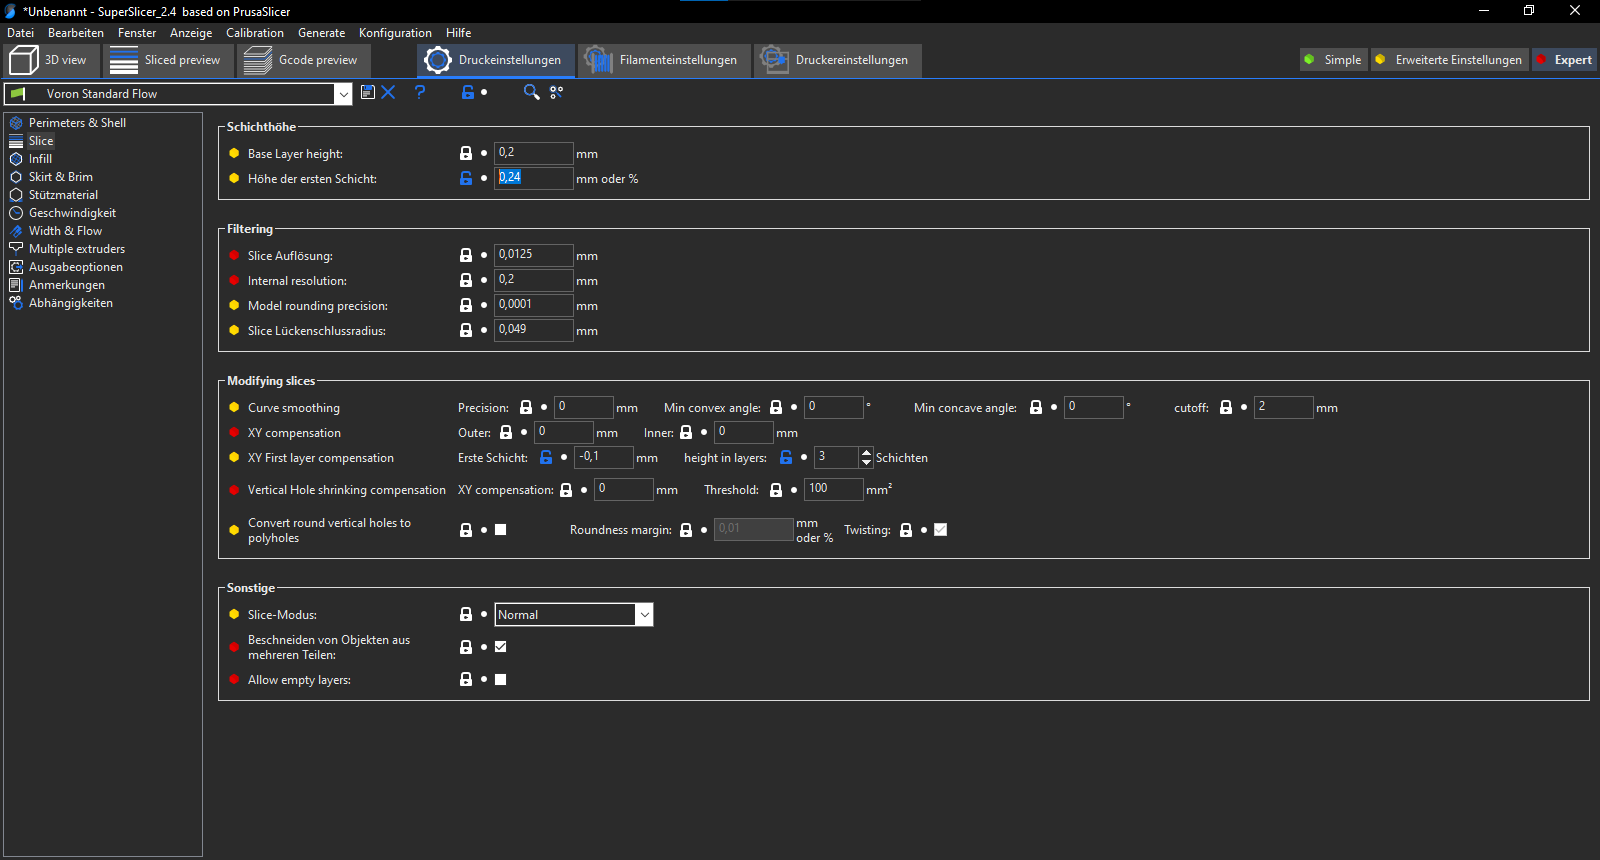
Task: Open Multiple extruders settings page
Action: 77,248
